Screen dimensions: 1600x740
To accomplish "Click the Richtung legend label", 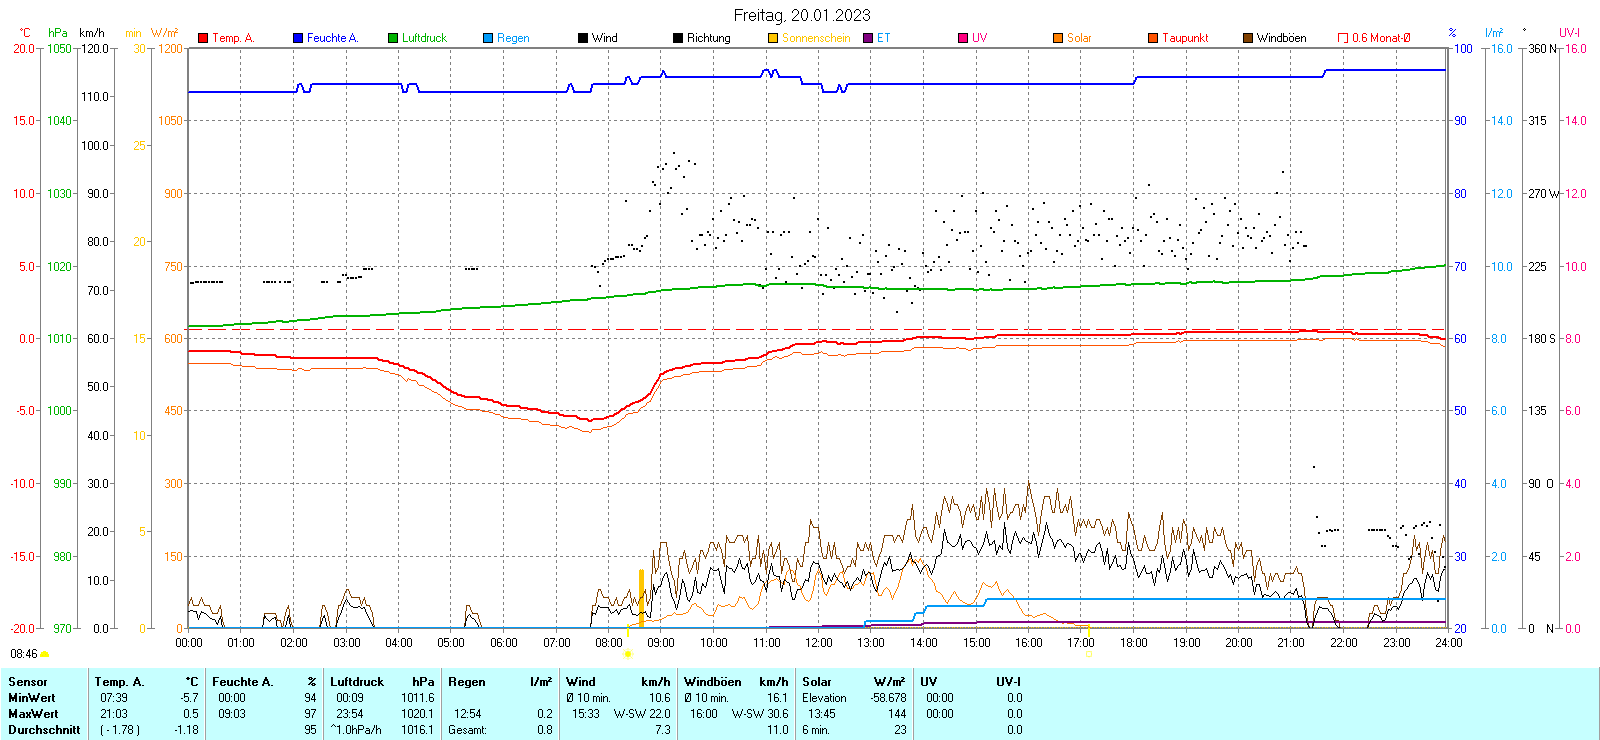I will pyautogui.click(x=708, y=38).
